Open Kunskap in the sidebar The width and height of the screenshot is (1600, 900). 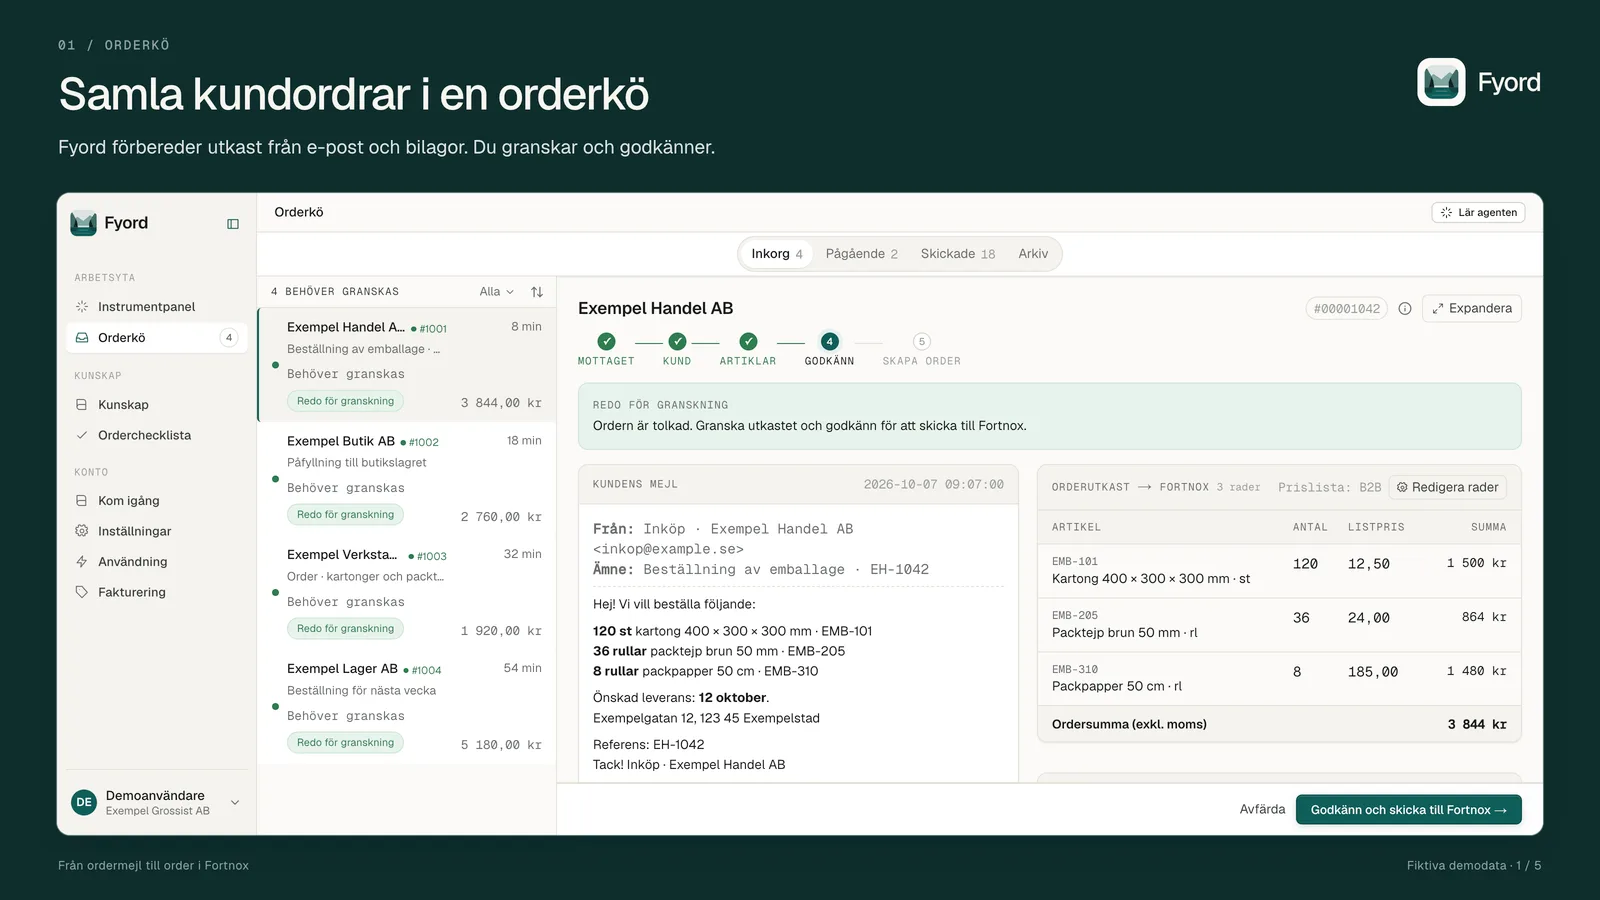click(x=156, y=405)
